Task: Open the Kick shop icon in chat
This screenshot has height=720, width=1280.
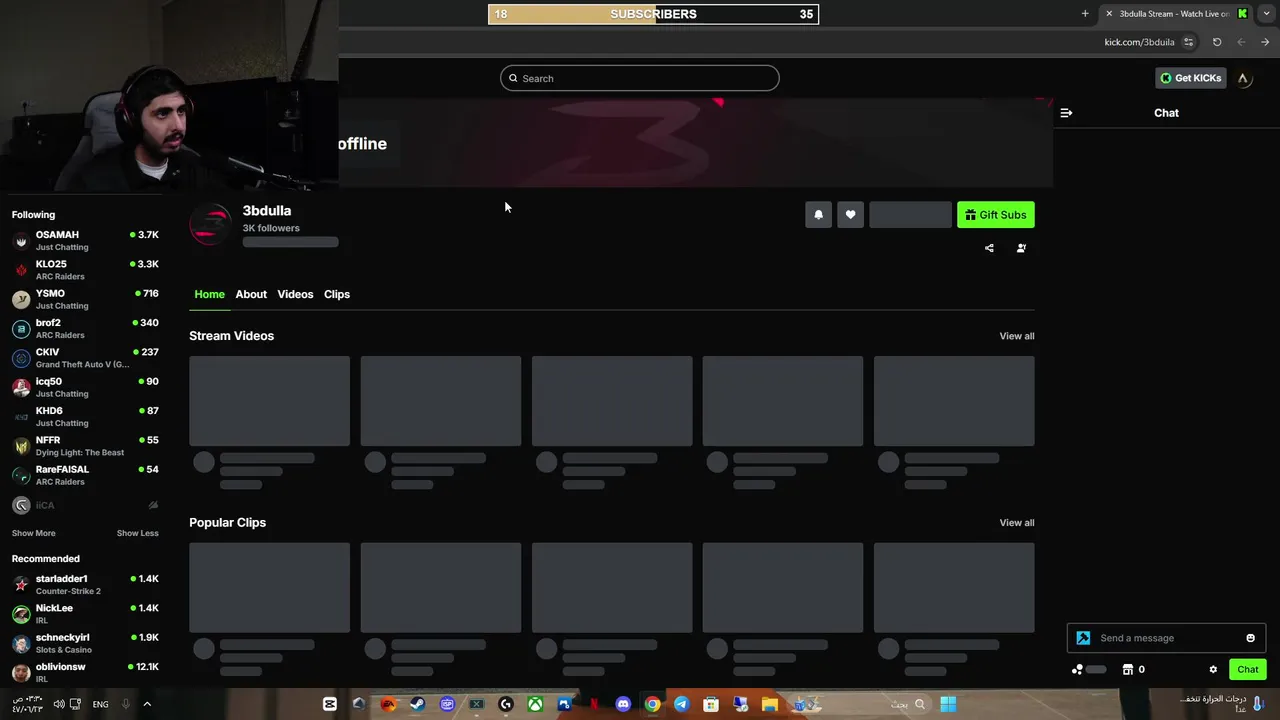Action: [x=1128, y=670]
